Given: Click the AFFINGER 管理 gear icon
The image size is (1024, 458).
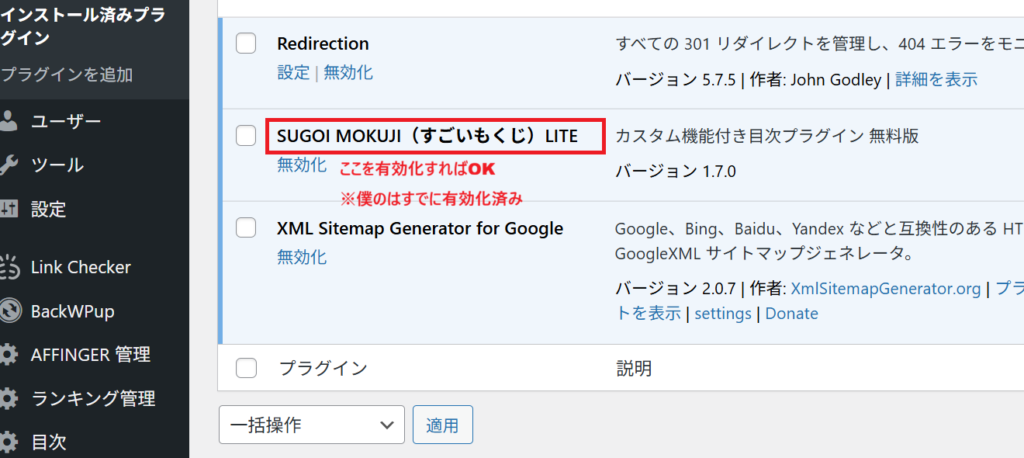Looking at the screenshot, I should tap(9, 354).
